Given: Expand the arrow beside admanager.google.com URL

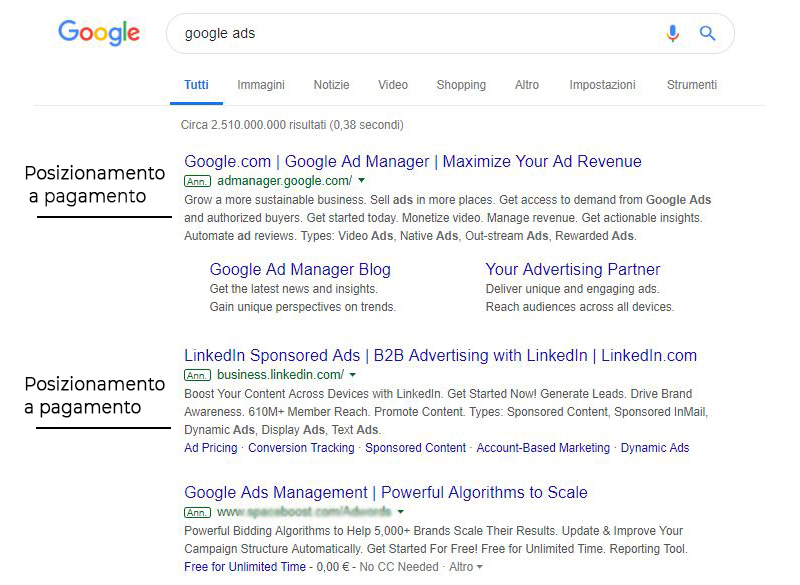Looking at the screenshot, I should coord(362,181).
